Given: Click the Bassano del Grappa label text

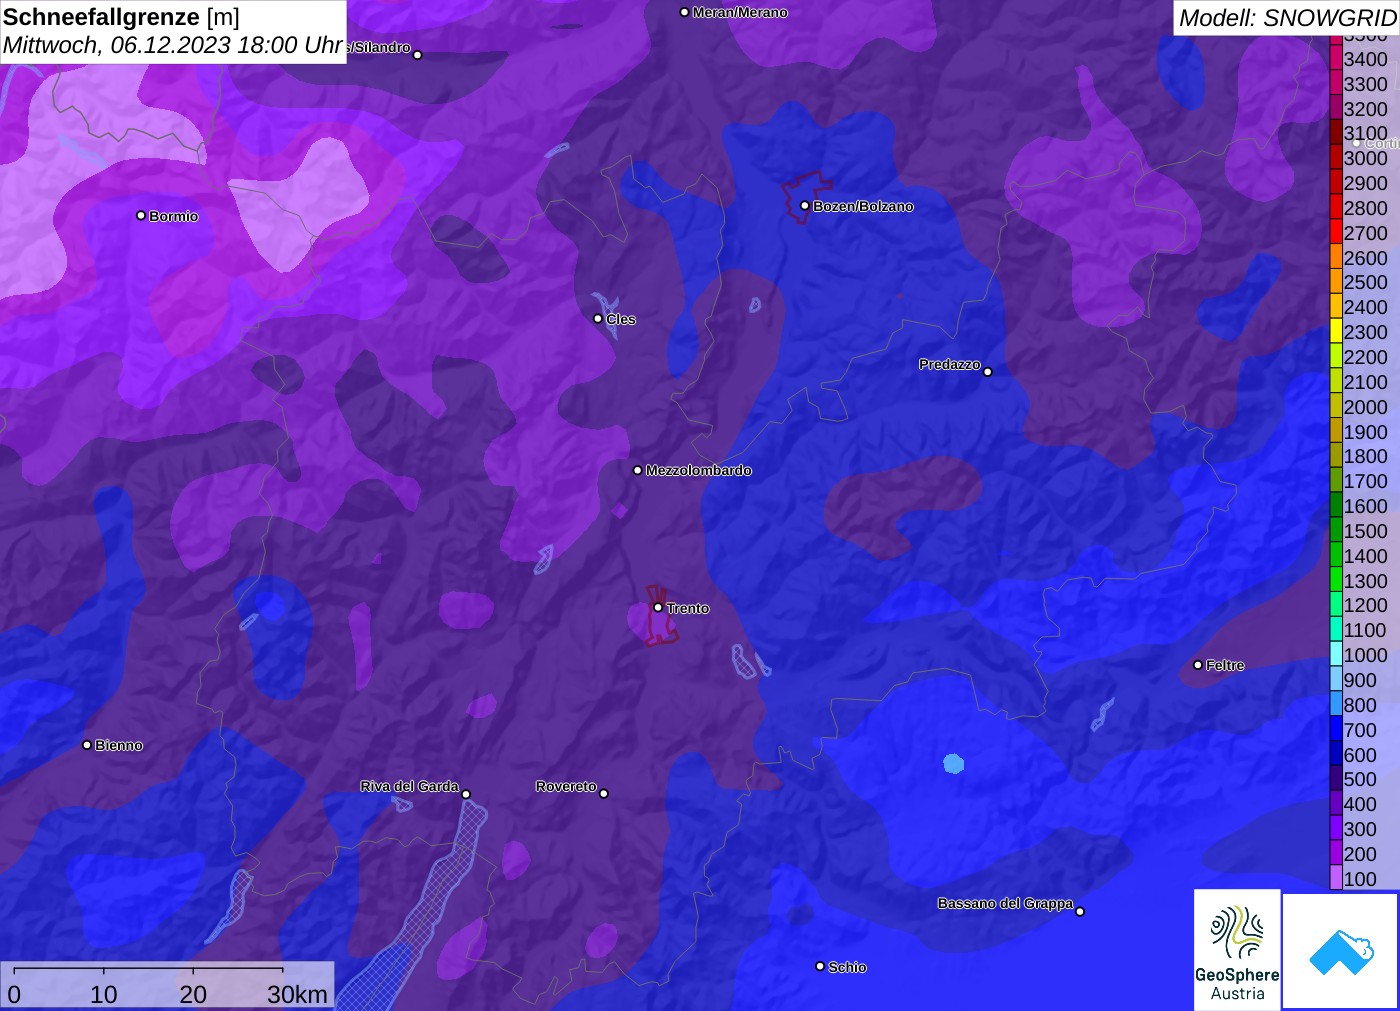Looking at the screenshot, I should pyautogui.click(x=1005, y=903).
